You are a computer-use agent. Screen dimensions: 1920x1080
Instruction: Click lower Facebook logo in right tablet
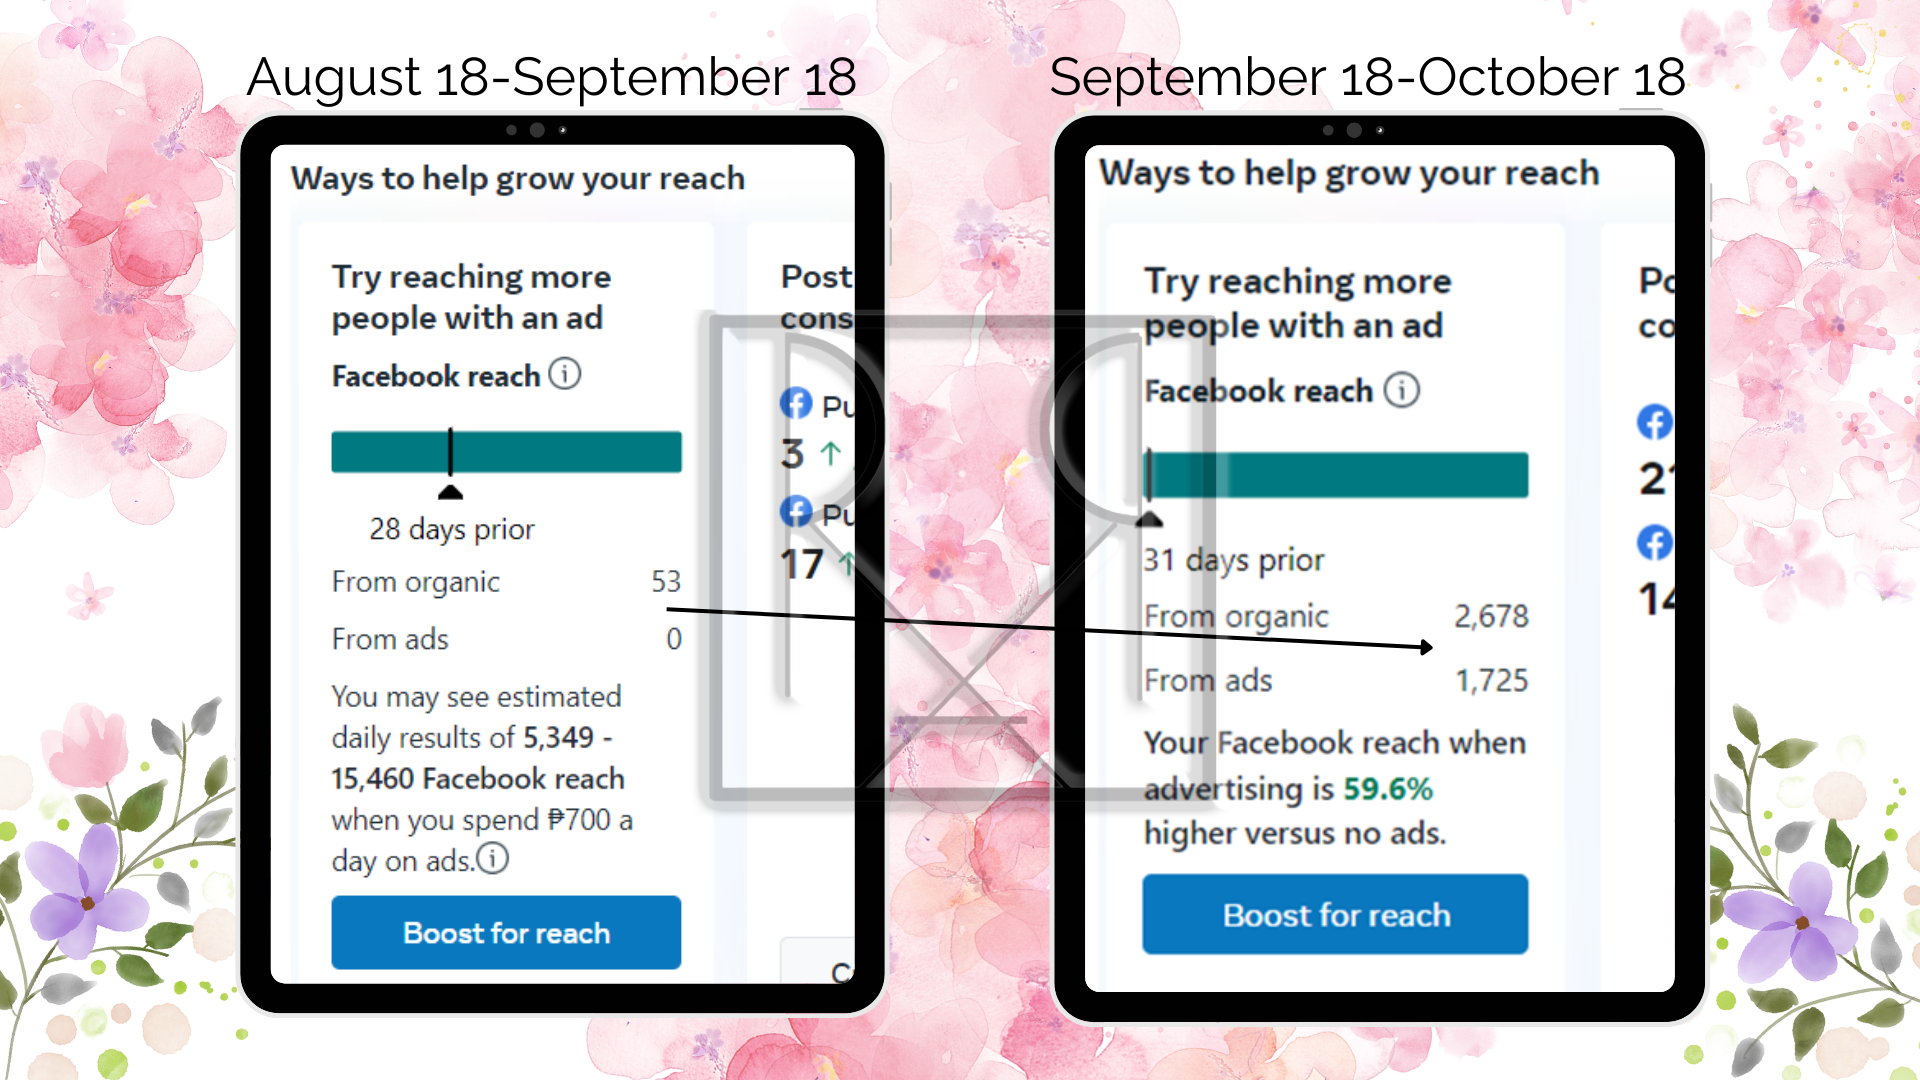[1654, 543]
